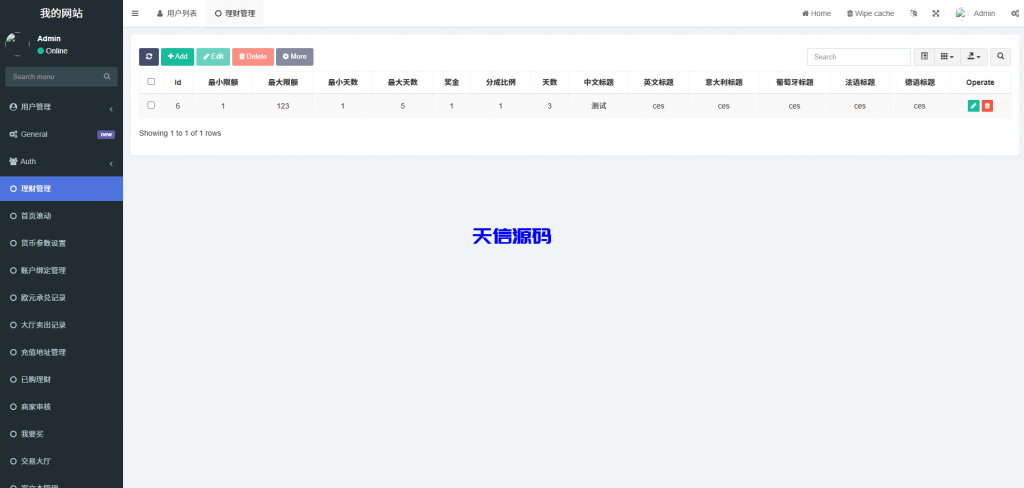Viewport: 1024px width, 488px height.
Task: Click the 最大天数 column header
Action: pos(402,82)
